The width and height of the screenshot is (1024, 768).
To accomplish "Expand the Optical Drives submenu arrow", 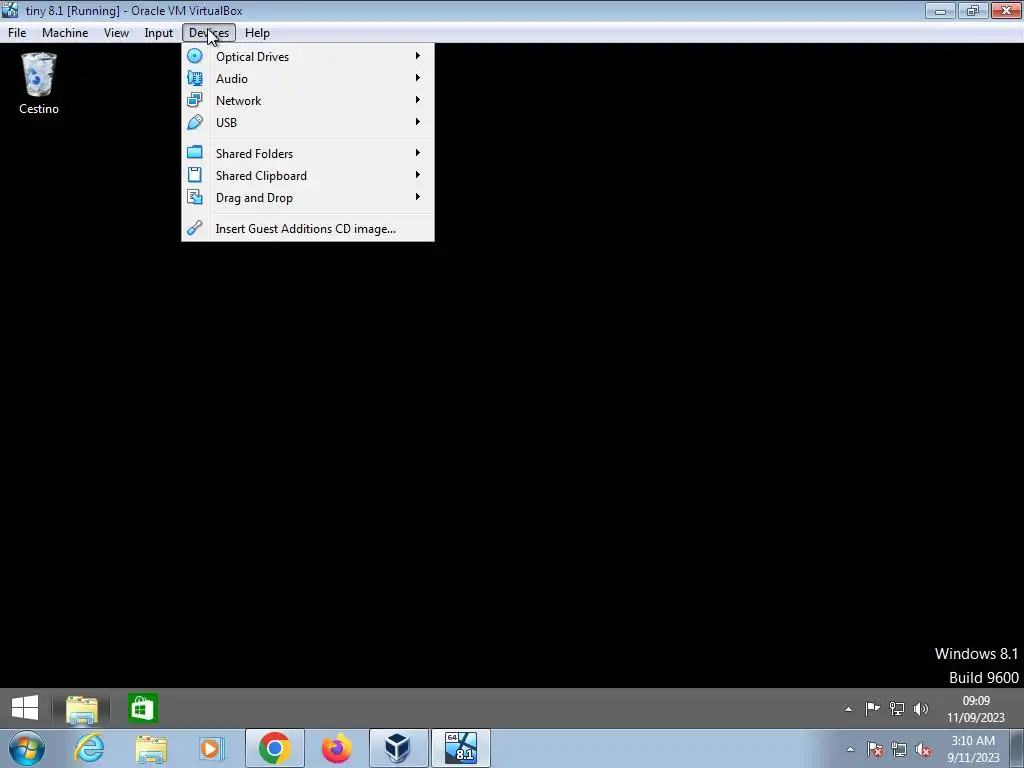I will 418,56.
